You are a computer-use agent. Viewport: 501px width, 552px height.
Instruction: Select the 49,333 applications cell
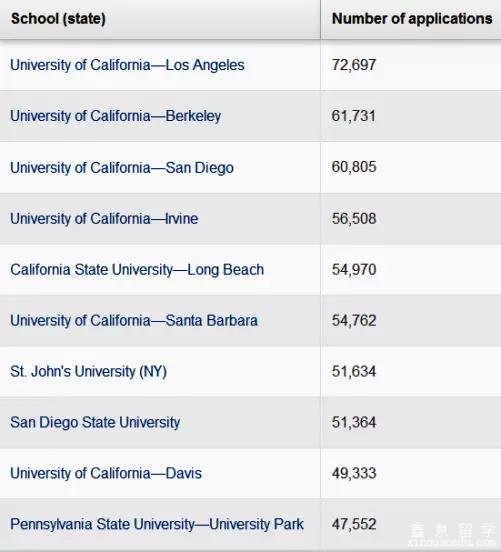(411, 473)
